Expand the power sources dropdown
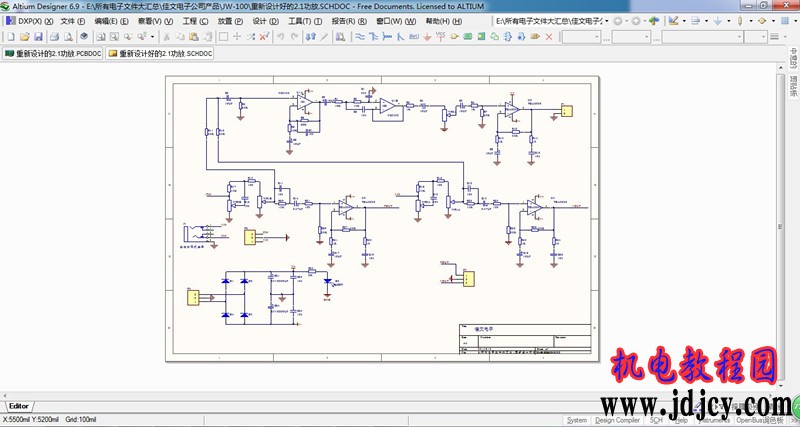 click(x=729, y=21)
